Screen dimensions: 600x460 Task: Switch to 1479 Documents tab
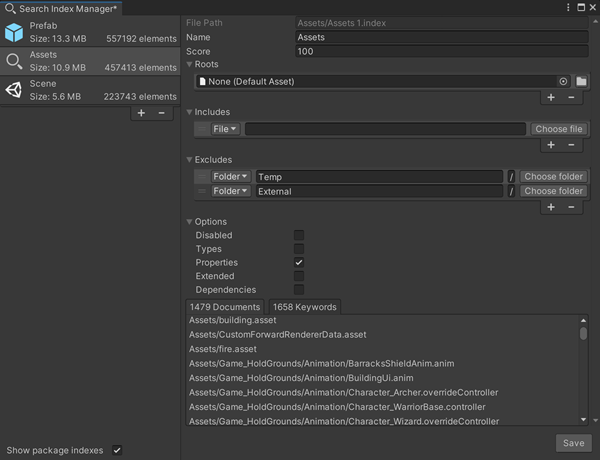click(x=224, y=307)
